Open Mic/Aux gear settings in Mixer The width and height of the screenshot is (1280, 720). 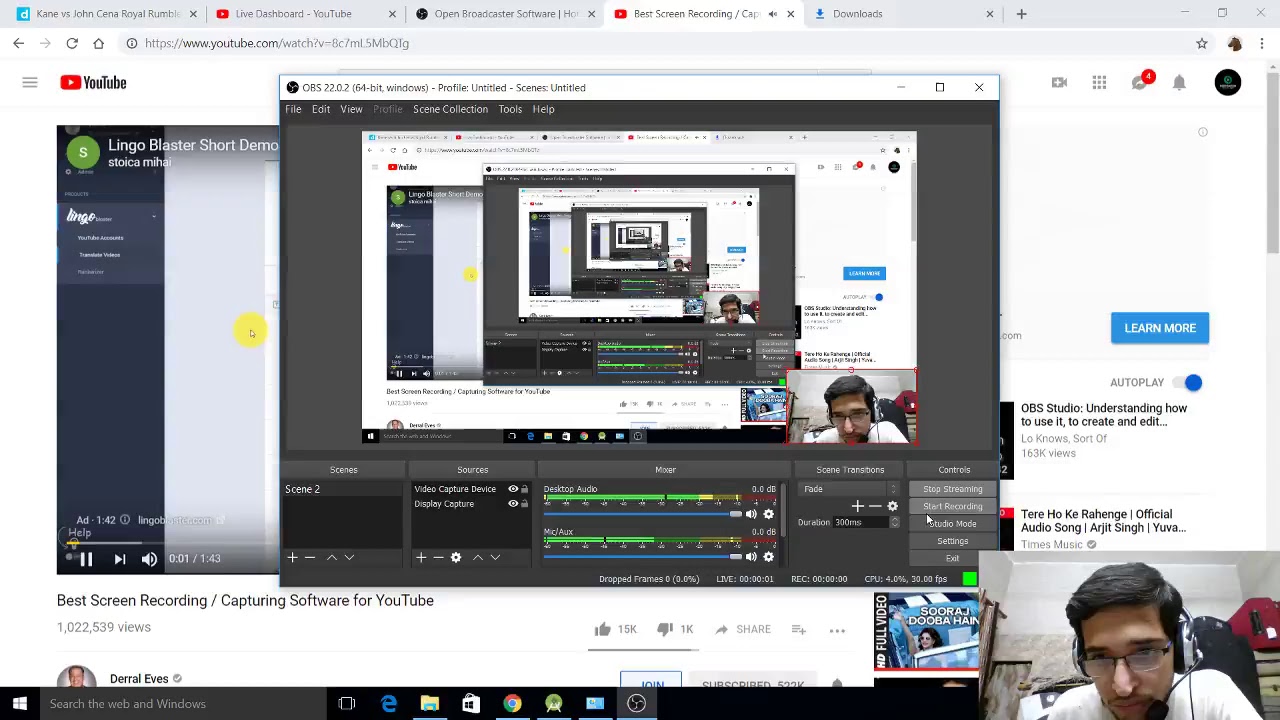click(768, 557)
